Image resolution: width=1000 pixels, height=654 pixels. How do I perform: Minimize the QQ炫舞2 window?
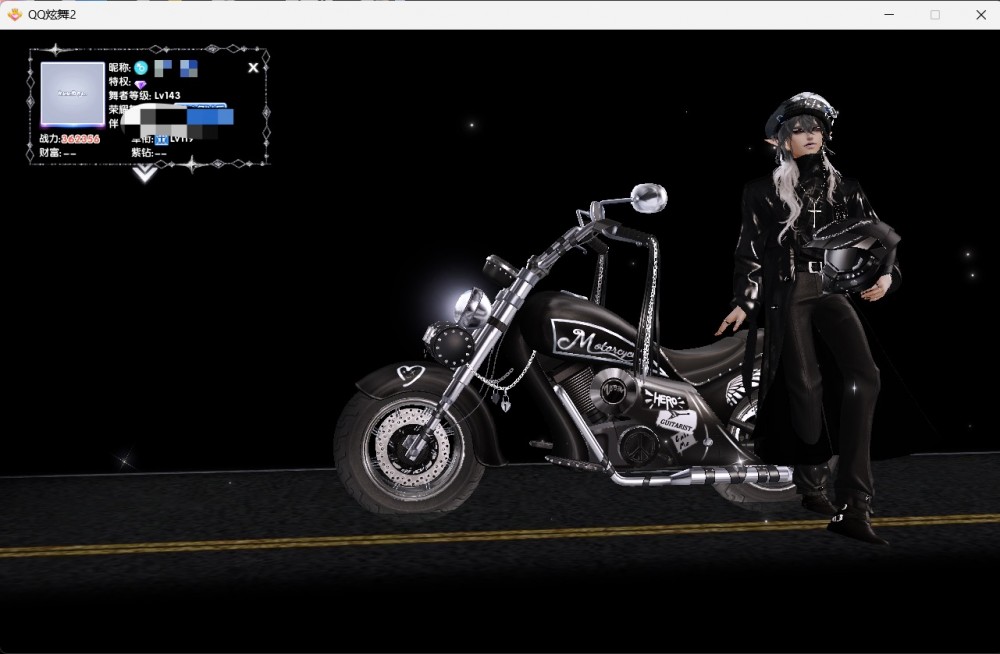[x=889, y=14]
